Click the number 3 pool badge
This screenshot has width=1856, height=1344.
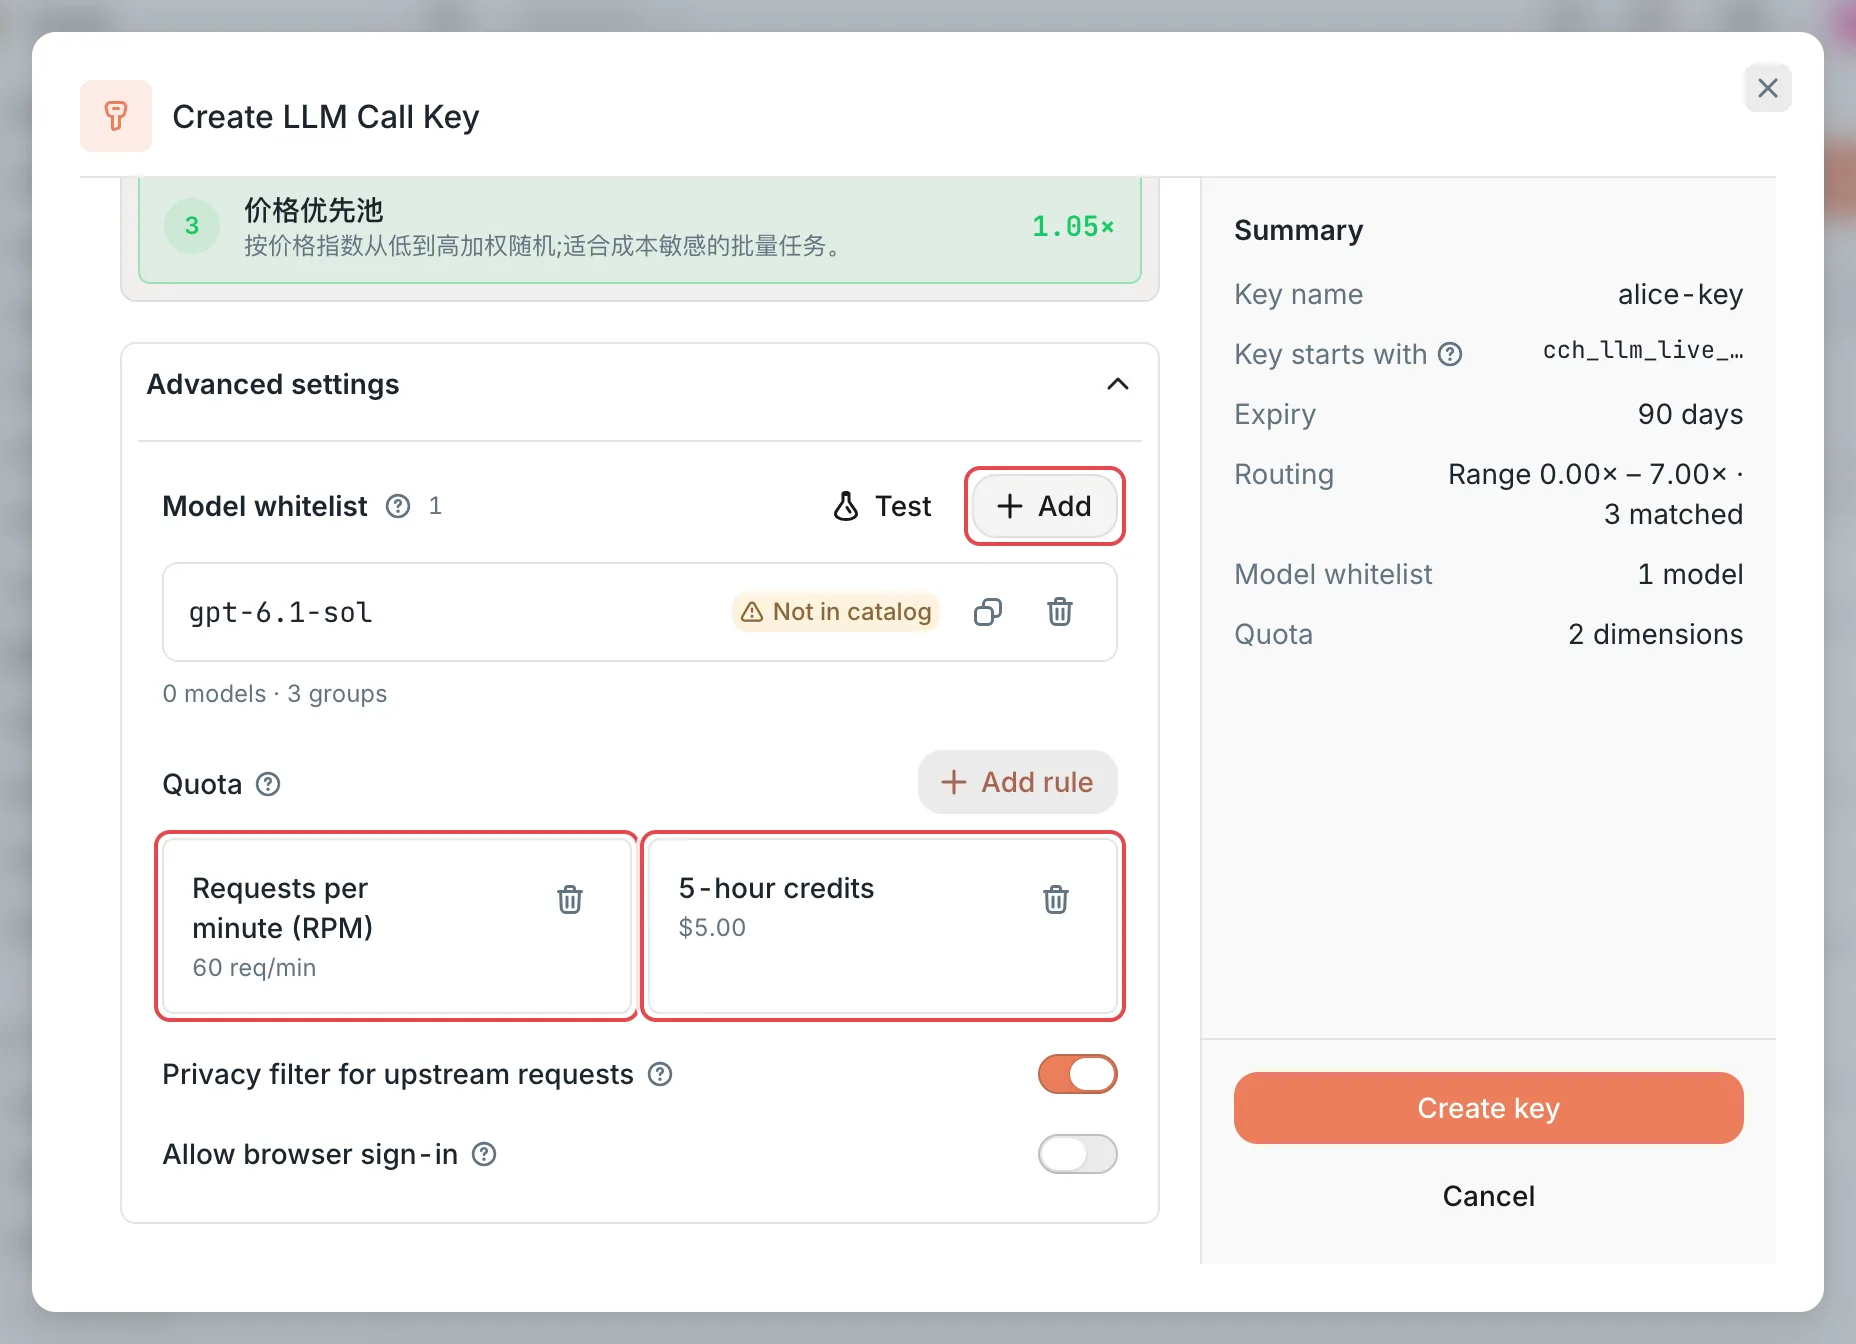tap(192, 226)
